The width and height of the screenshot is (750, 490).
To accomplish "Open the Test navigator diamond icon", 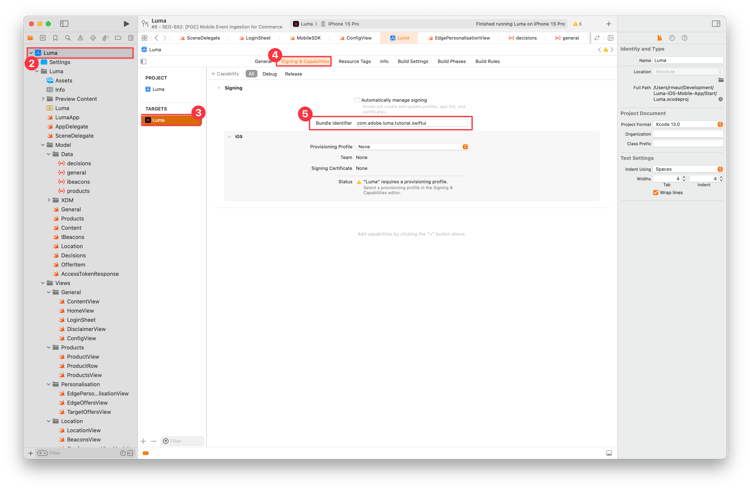I will (x=93, y=38).
